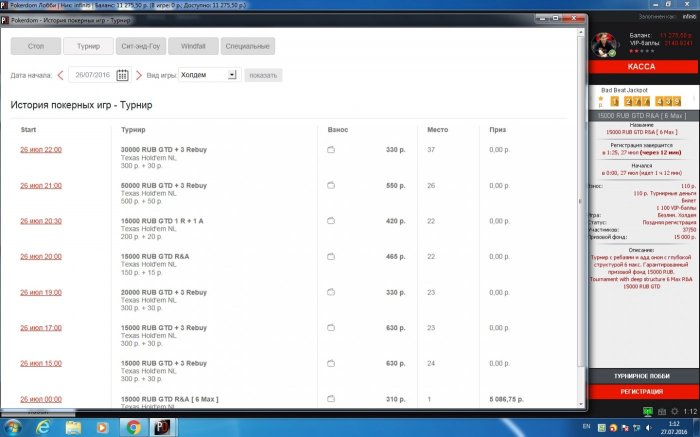Viewport: 700px width, 437px height.
Task: Click buy-in icon for 15000 RUB GTD R&A 6 Max
Action: [x=331, y=399]
